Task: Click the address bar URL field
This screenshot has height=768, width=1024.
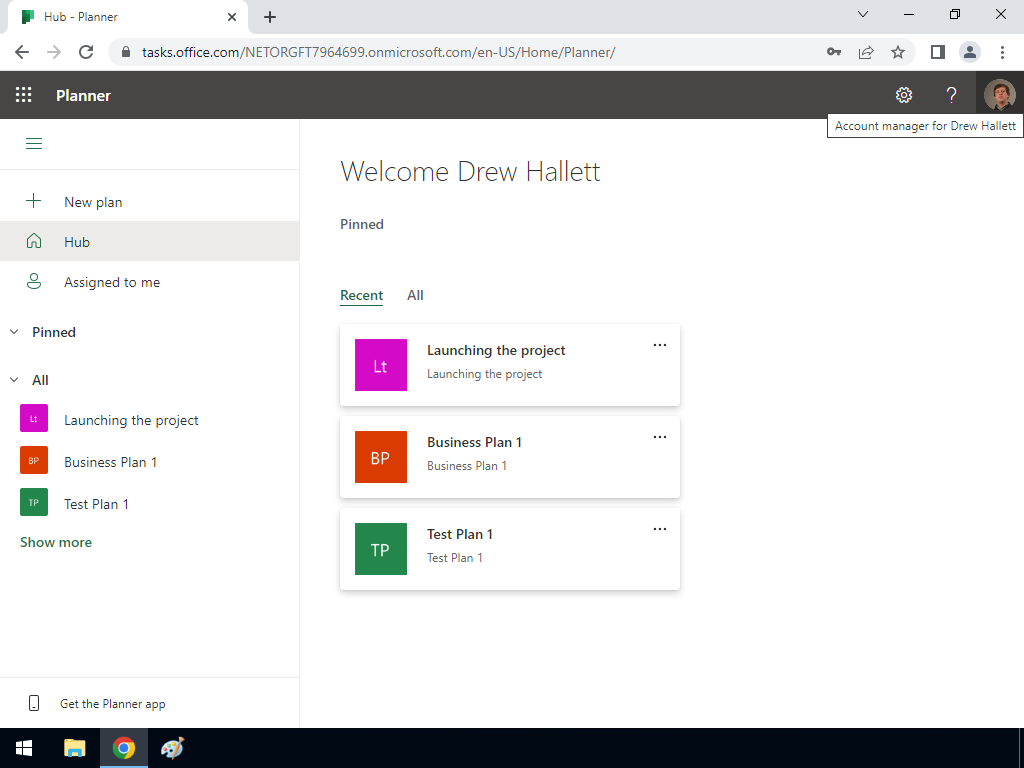Action: coord(379,52)
